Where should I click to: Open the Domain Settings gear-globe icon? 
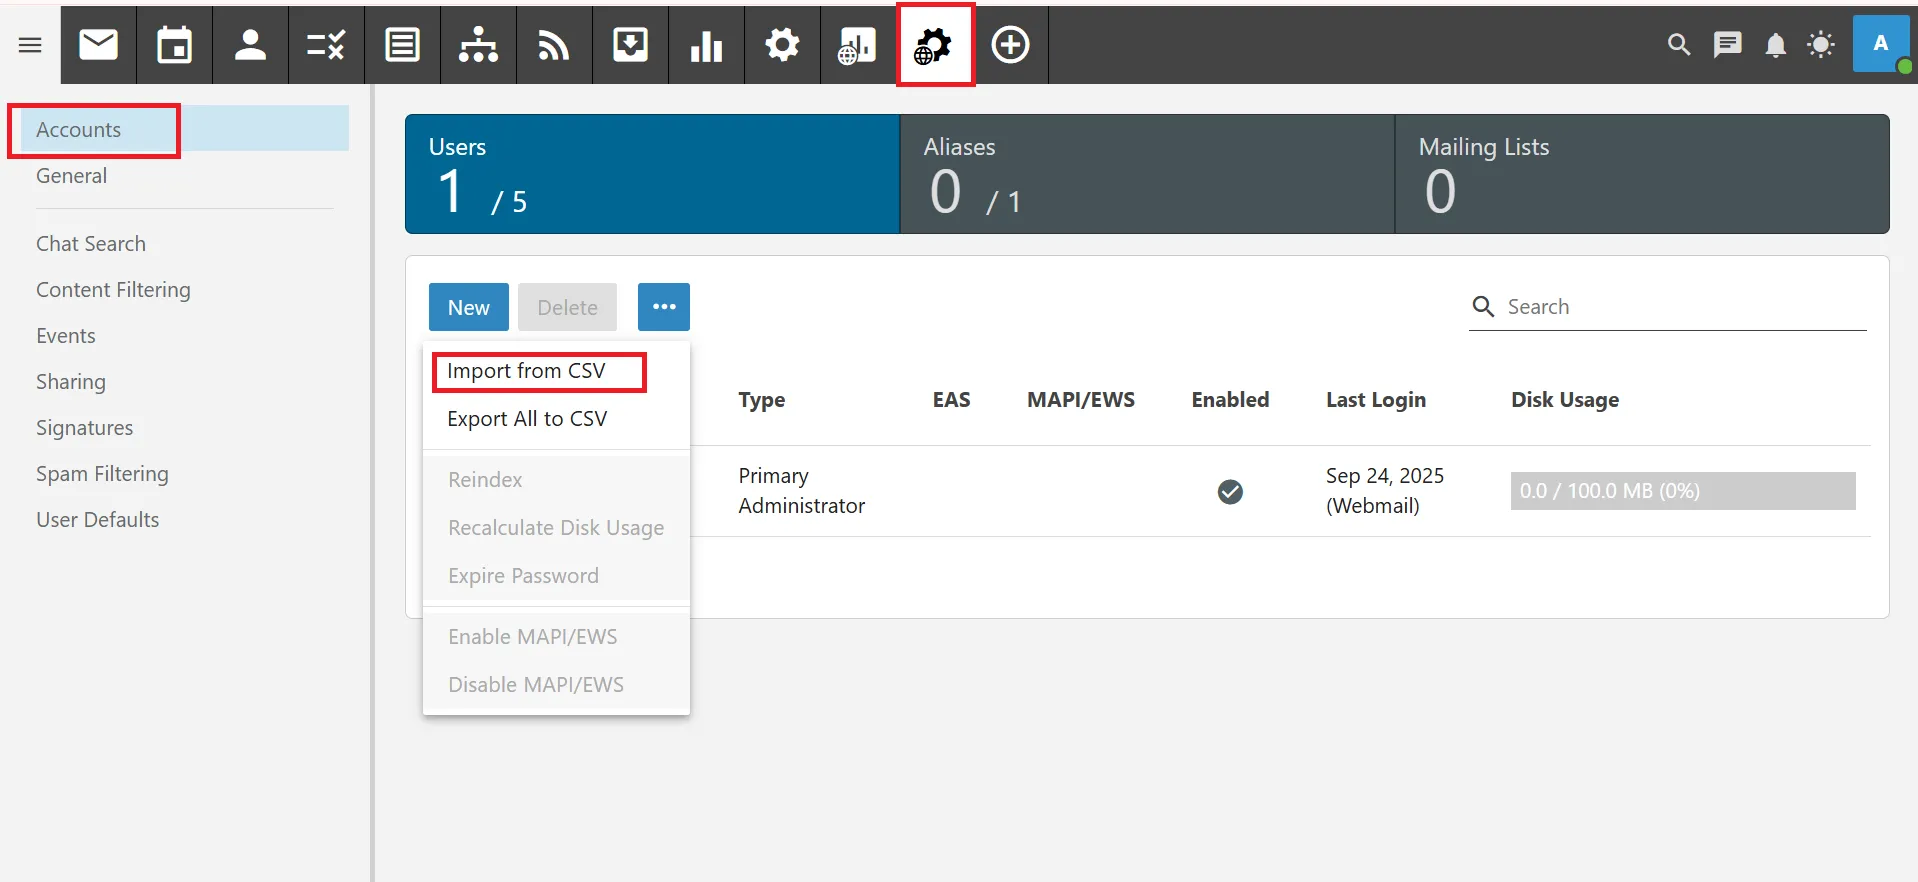tap(934, 45)
